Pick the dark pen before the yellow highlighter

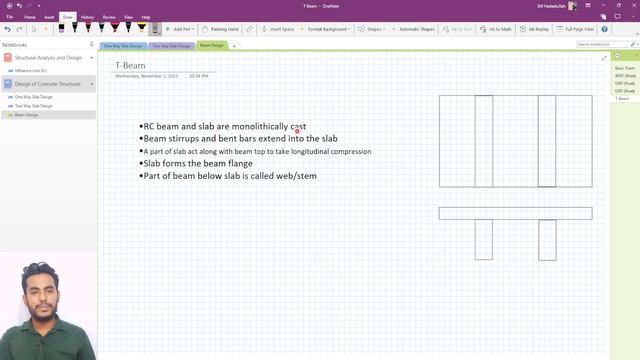(128, 28)
